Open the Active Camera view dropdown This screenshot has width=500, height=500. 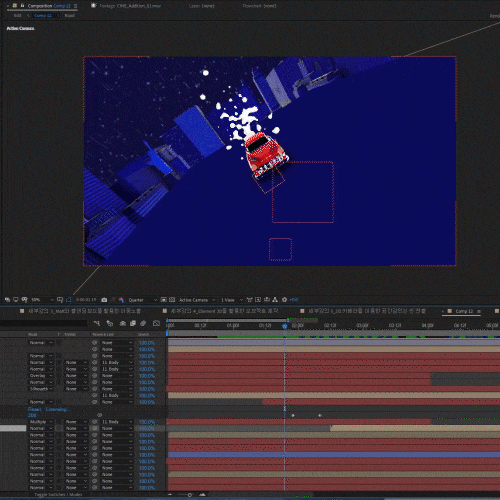[197, 300]
